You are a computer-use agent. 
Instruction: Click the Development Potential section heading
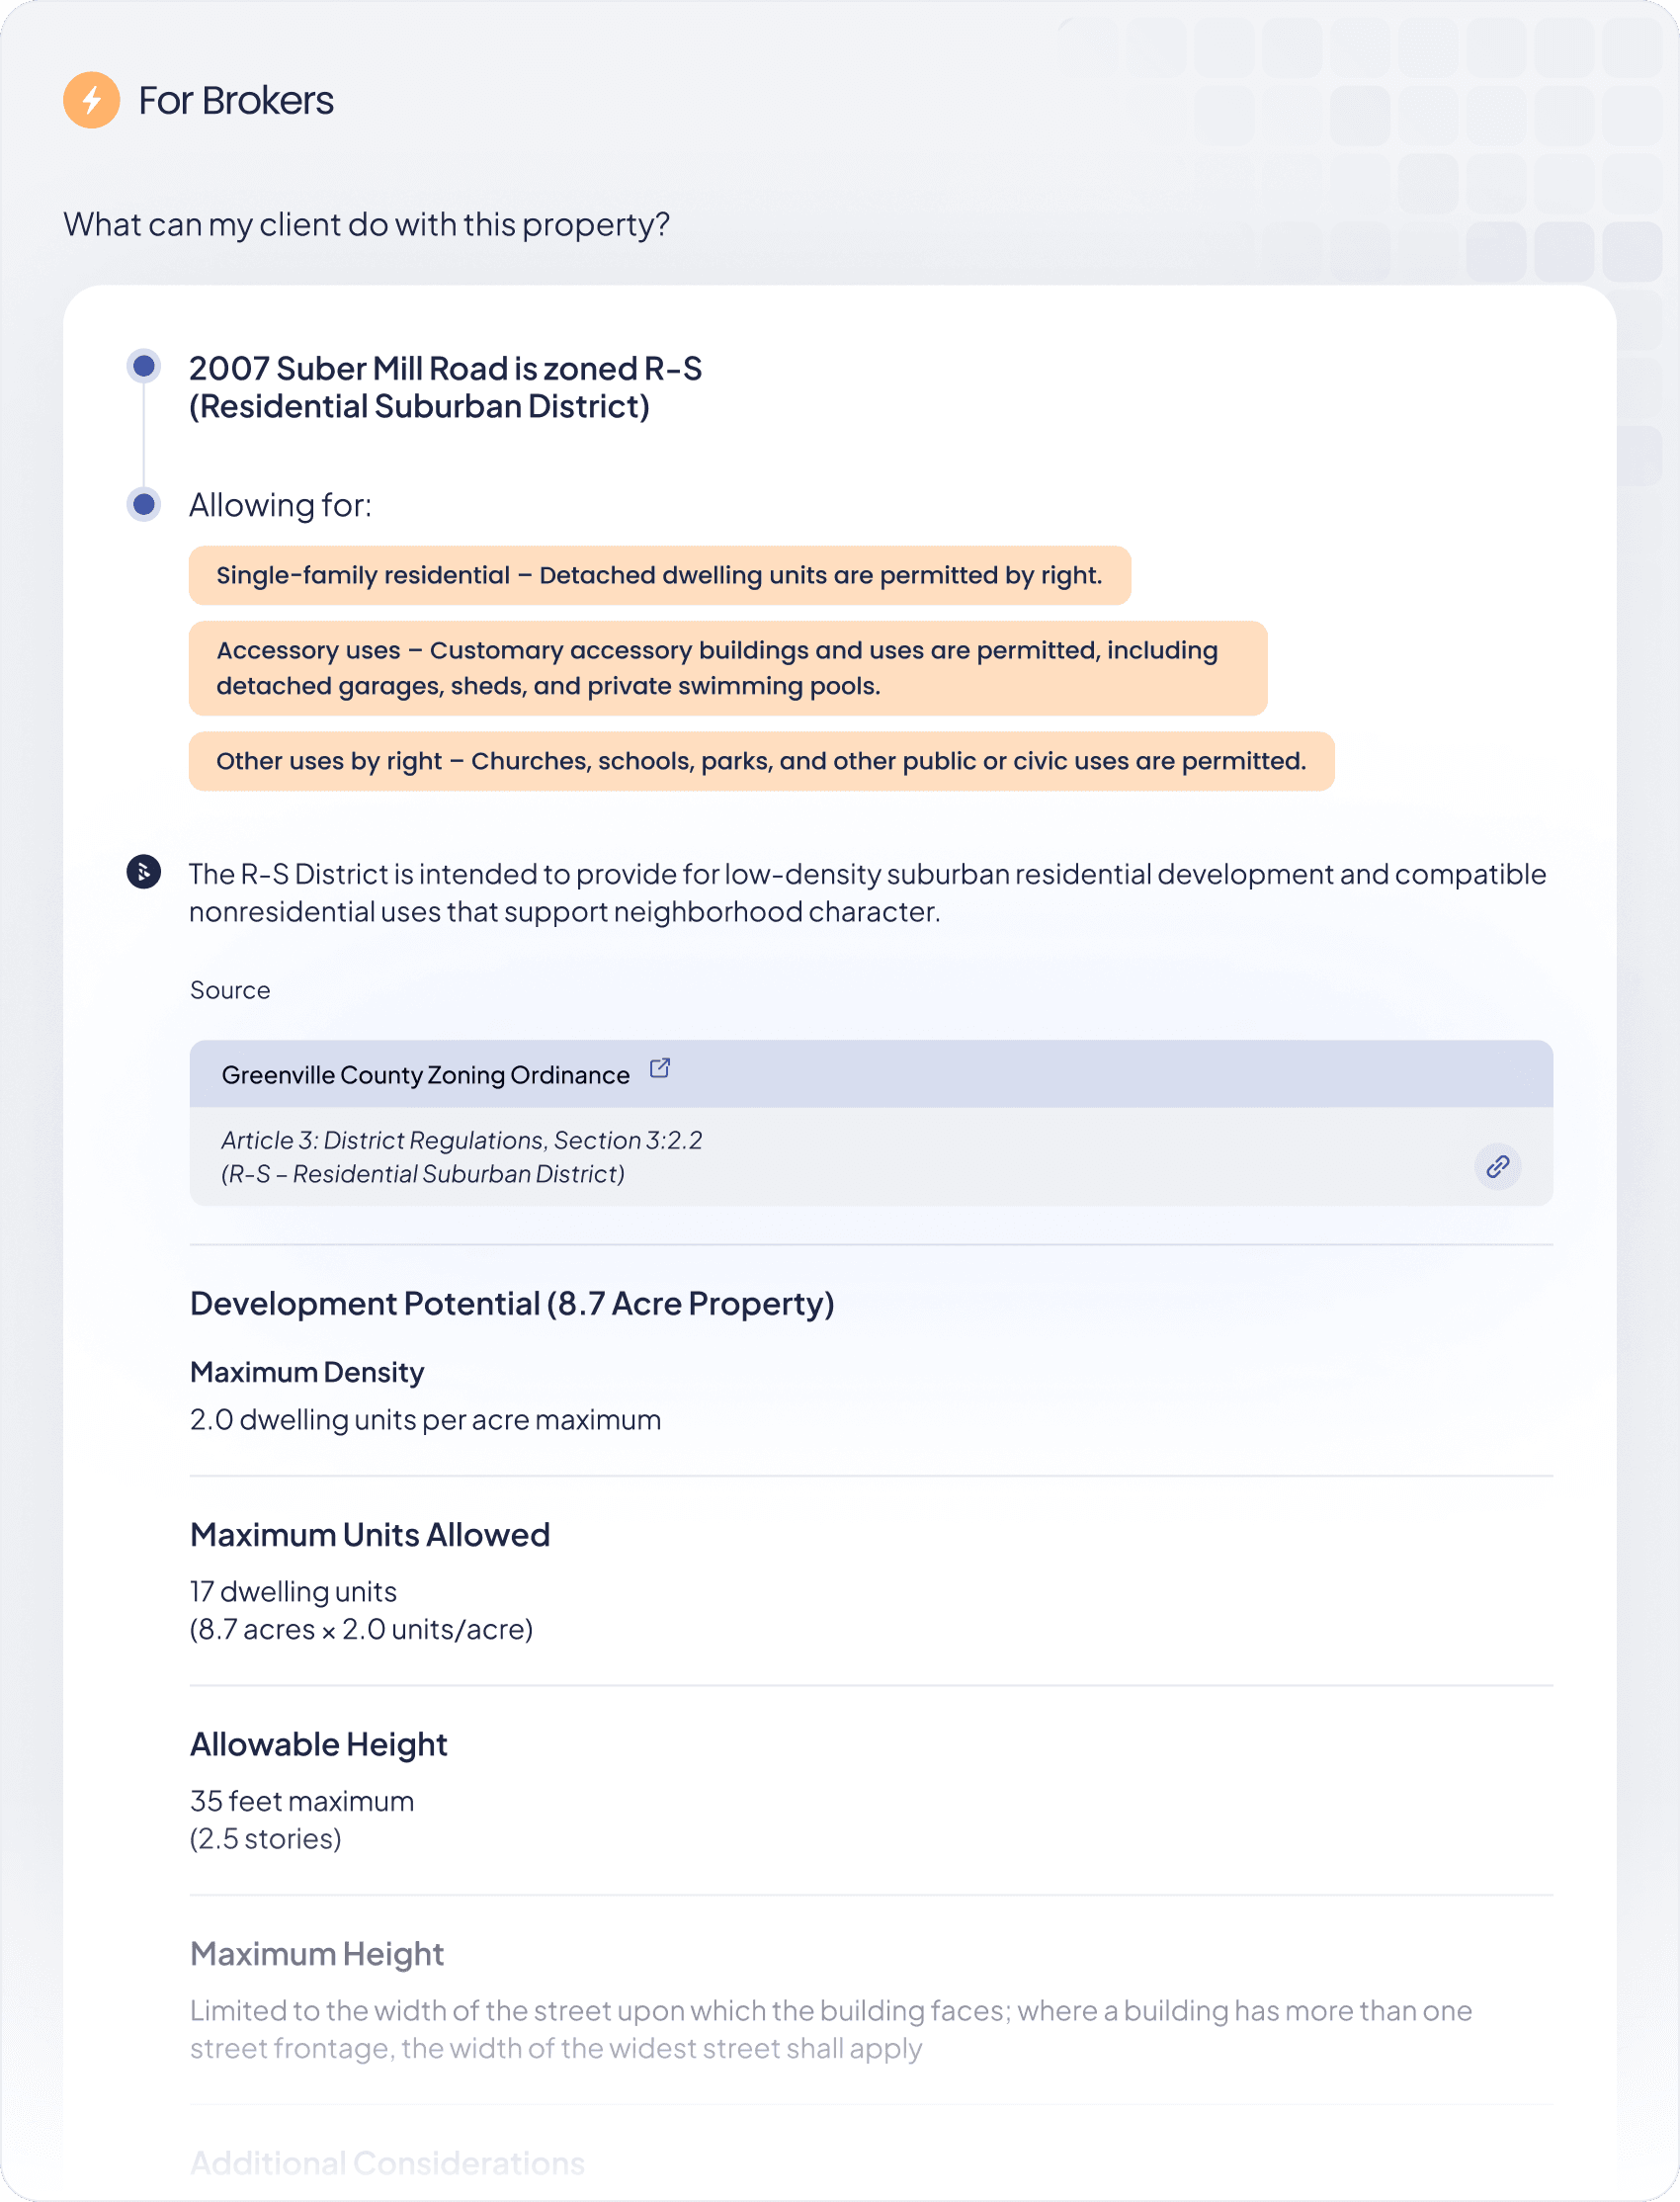tap(512, 1304)
